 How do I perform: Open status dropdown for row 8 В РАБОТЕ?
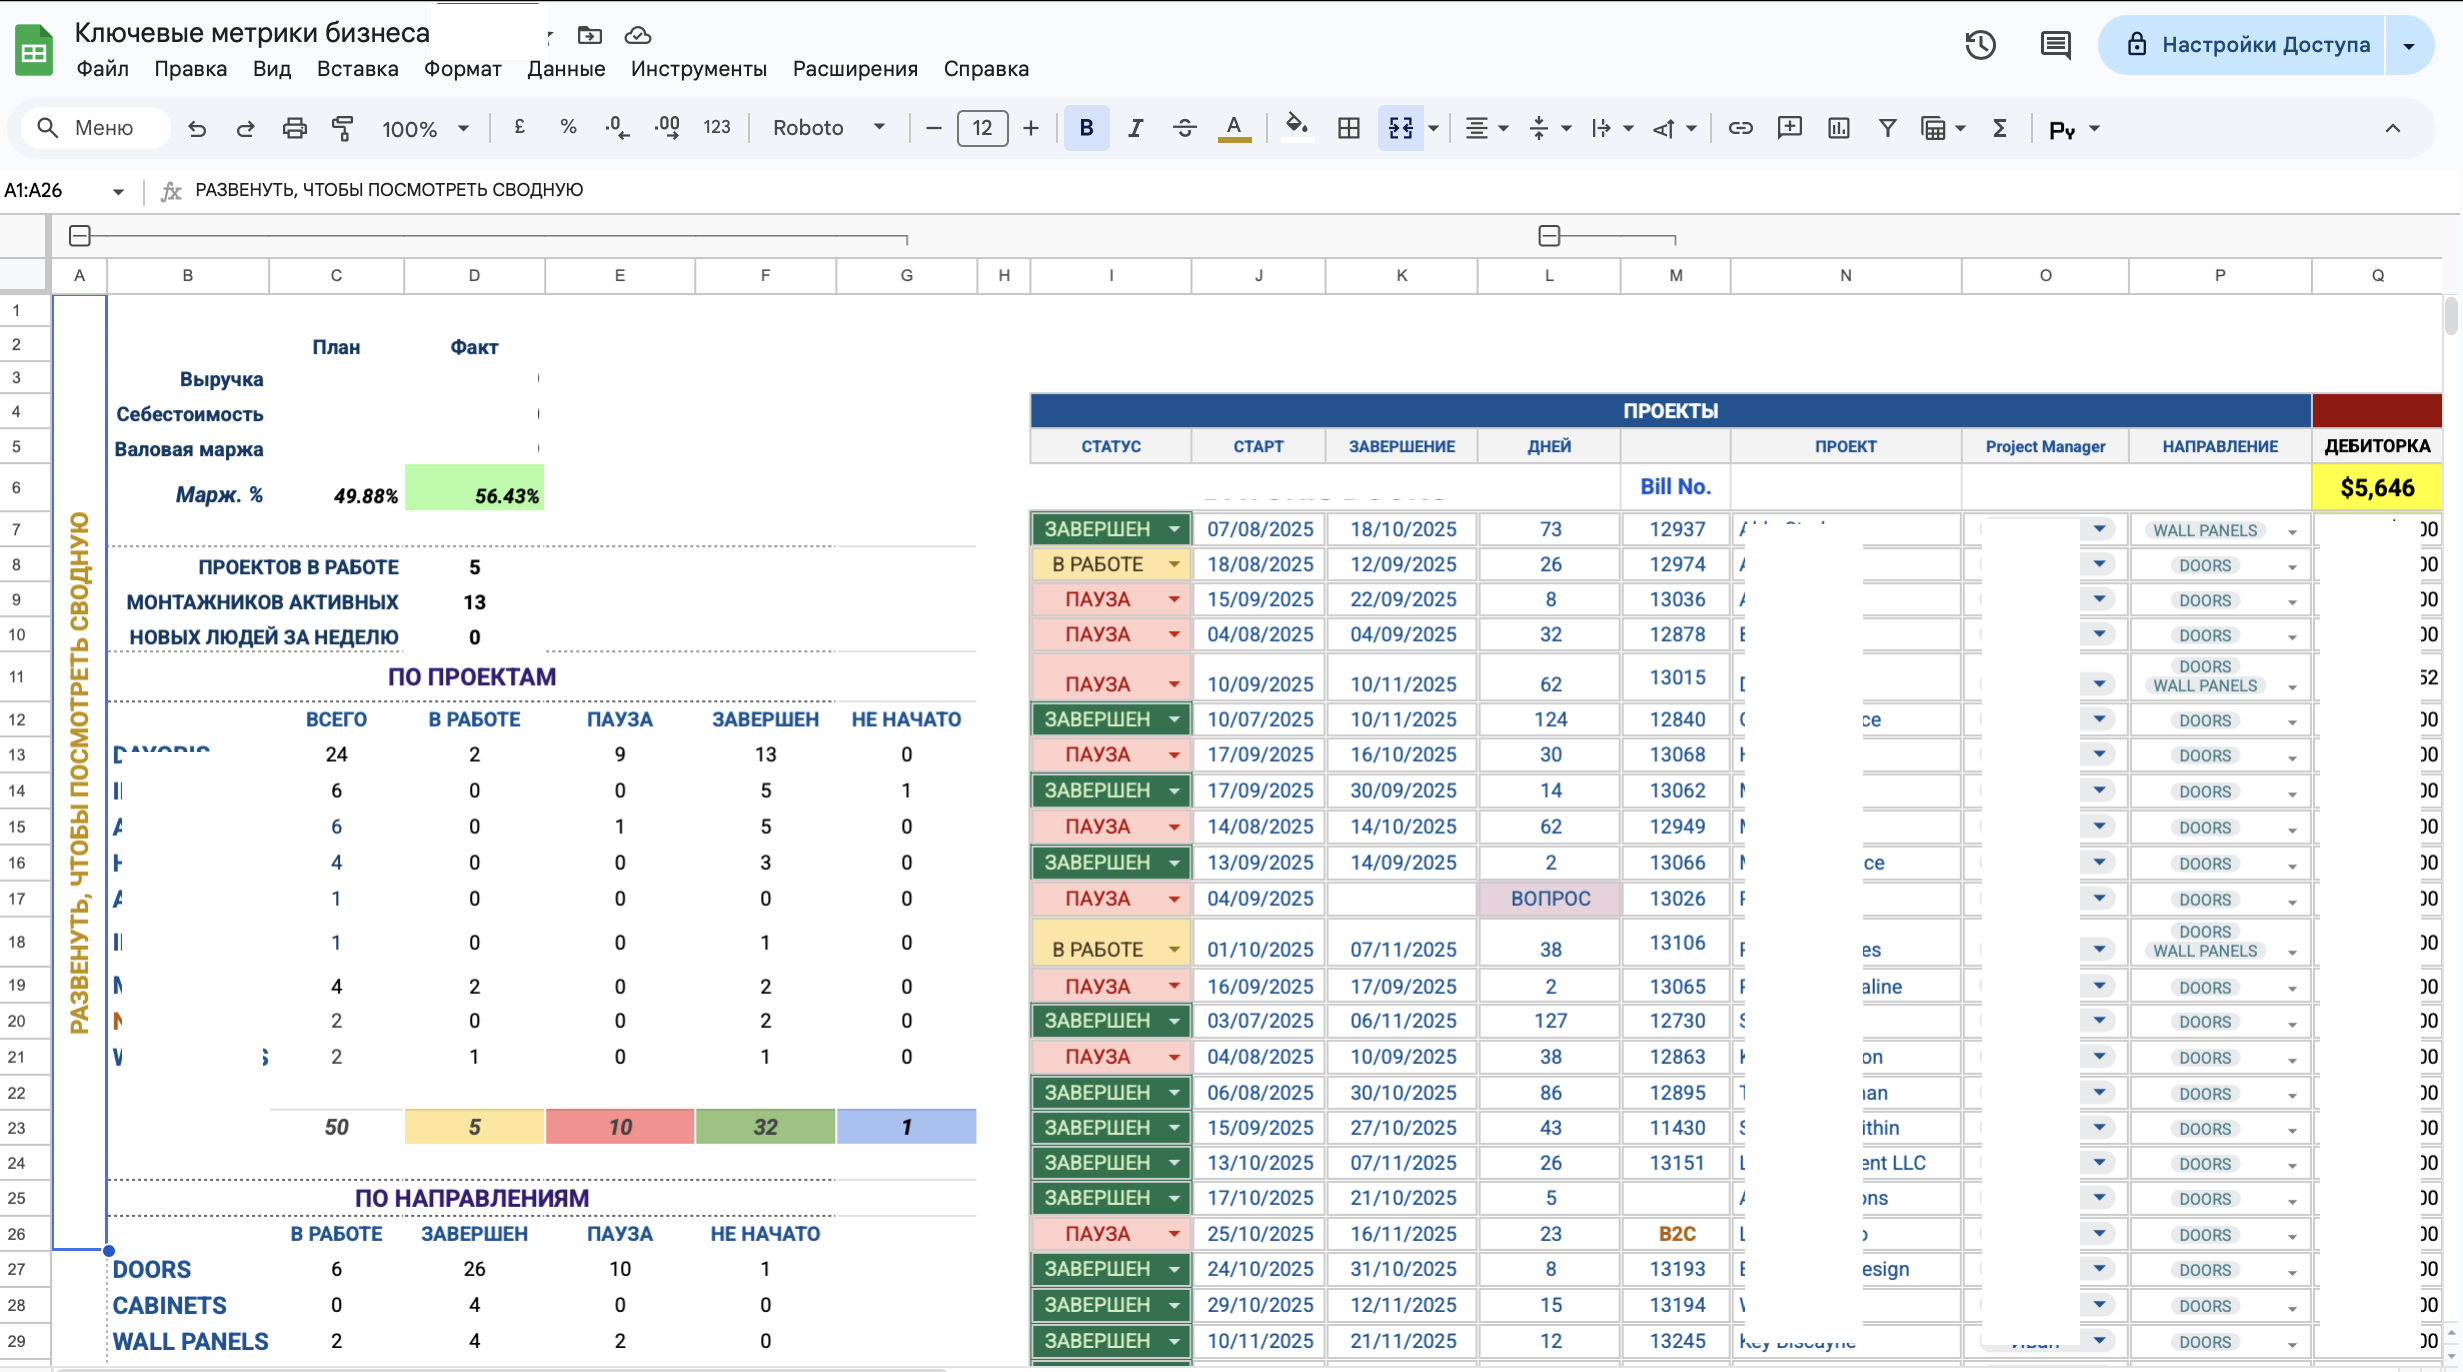(x=1174, y=564)
